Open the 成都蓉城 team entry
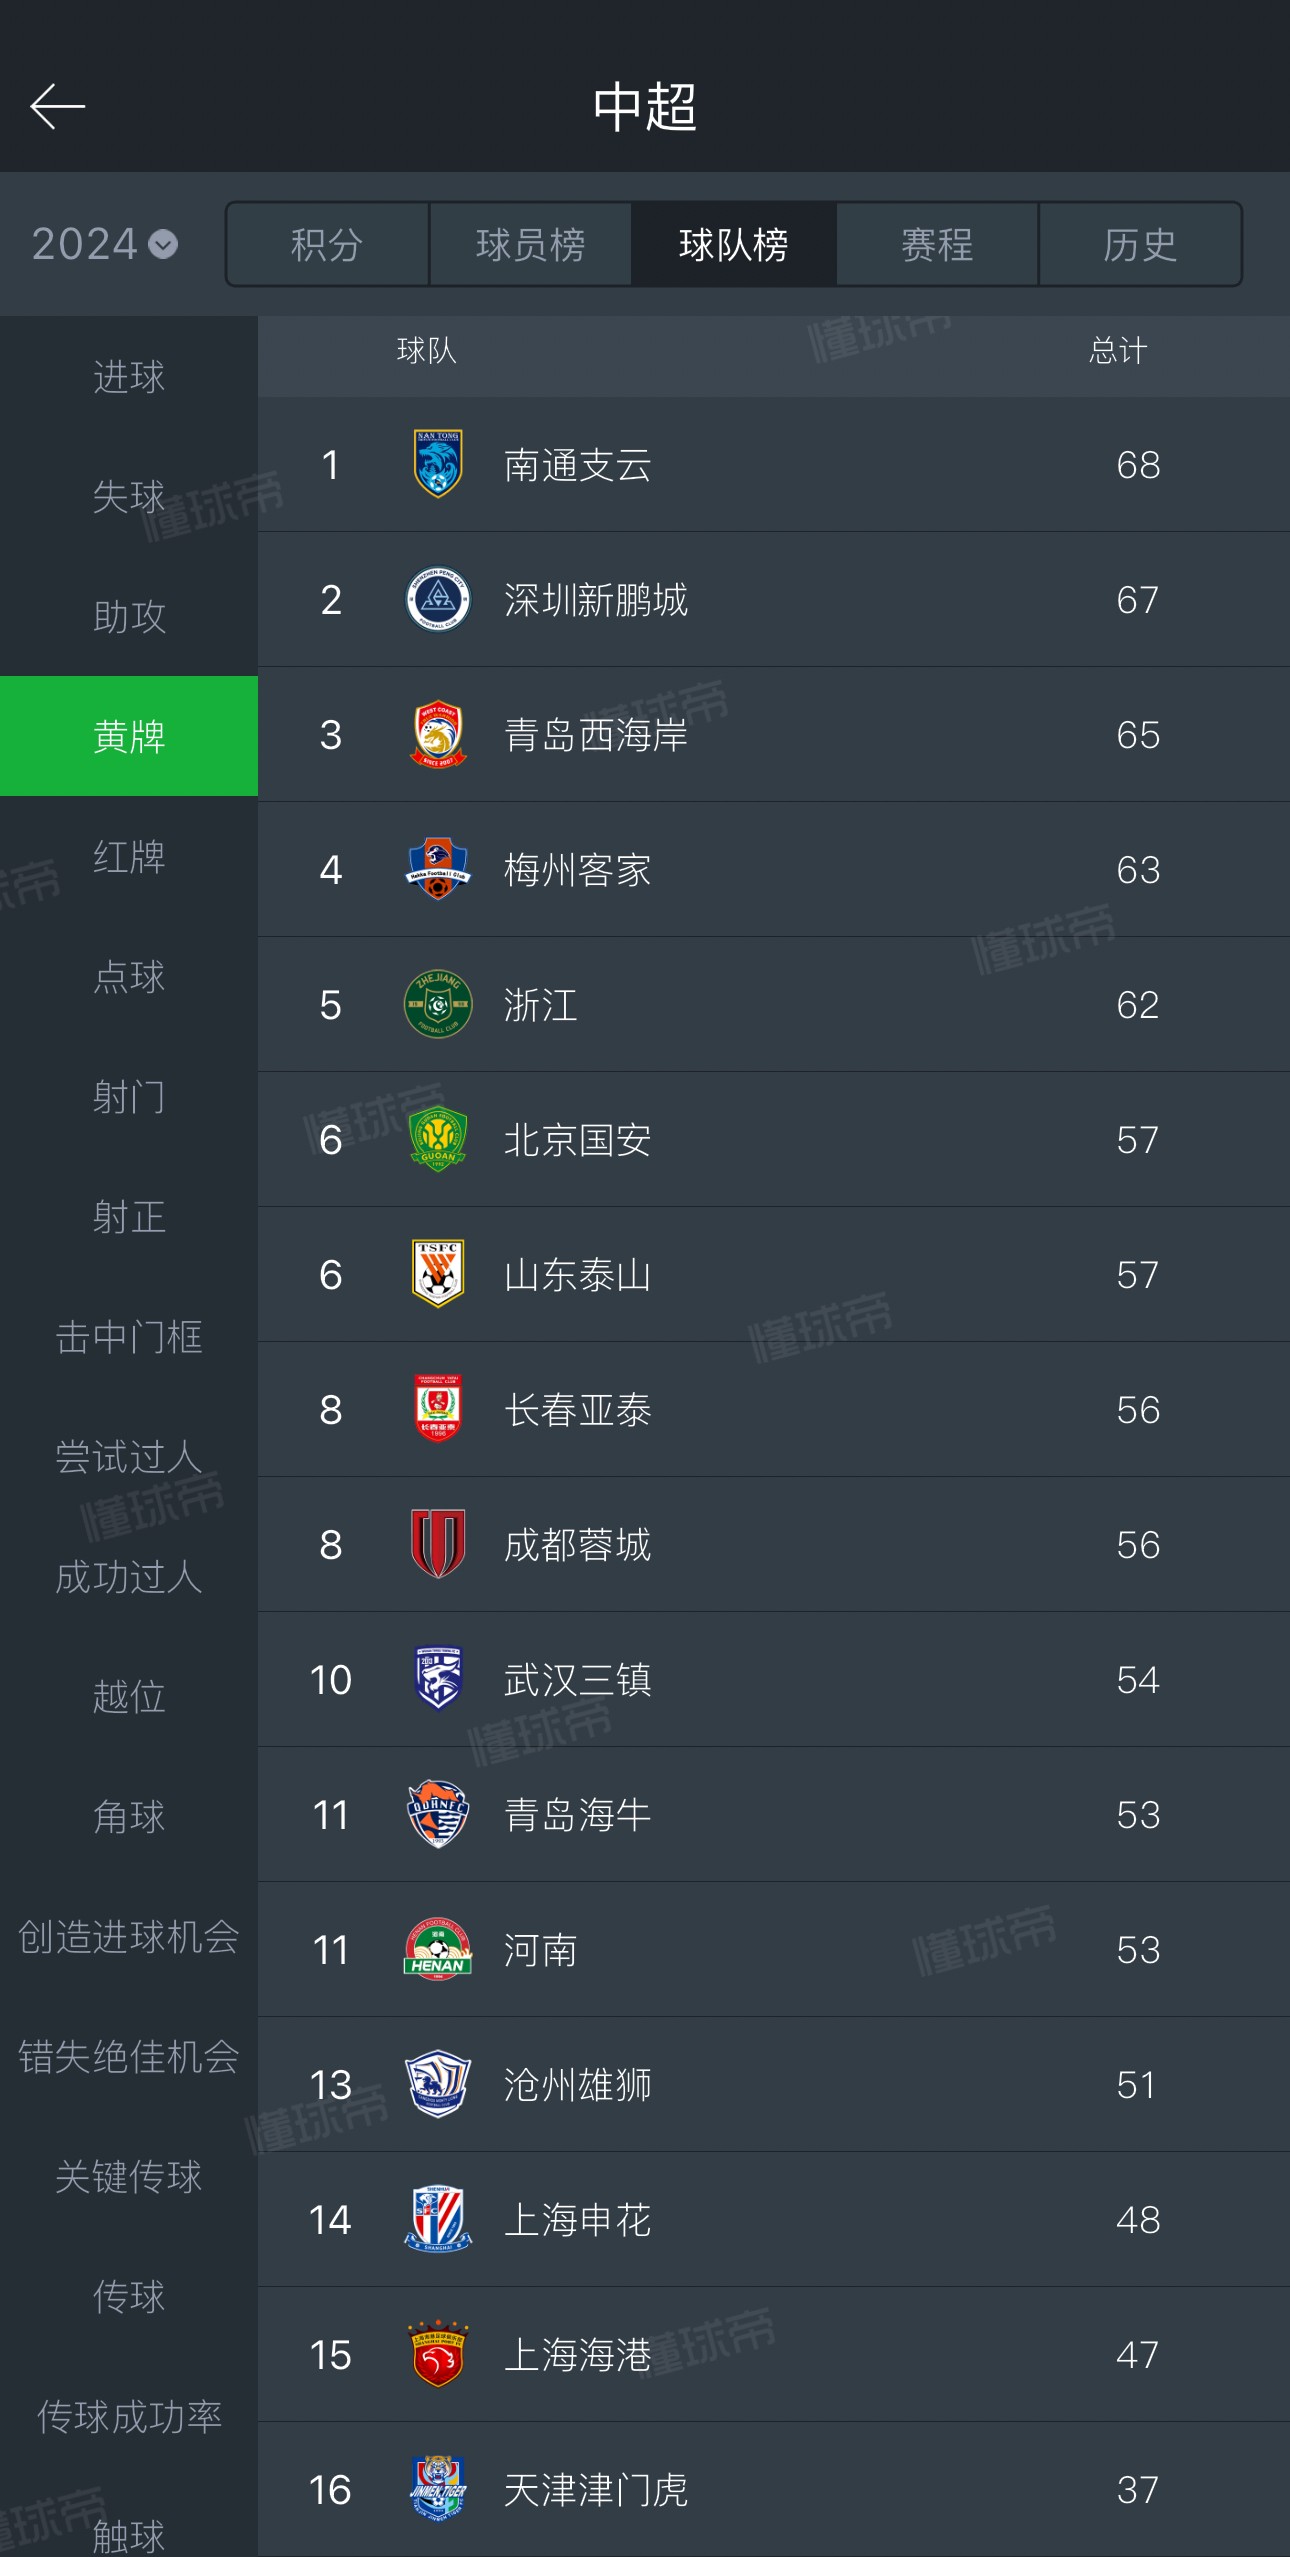1290x2557 pixels. click(x=774, y=1544)
